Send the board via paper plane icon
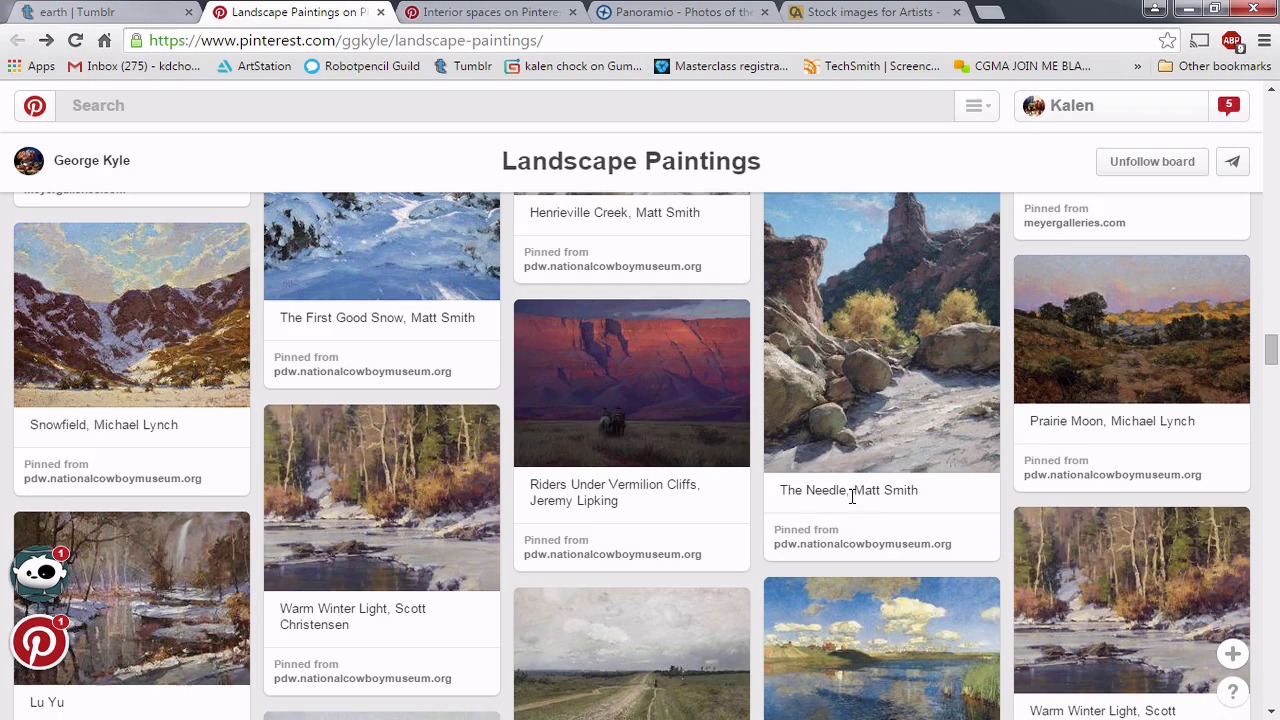Viewport: 1280px width, 720px height. [1233, 162]
